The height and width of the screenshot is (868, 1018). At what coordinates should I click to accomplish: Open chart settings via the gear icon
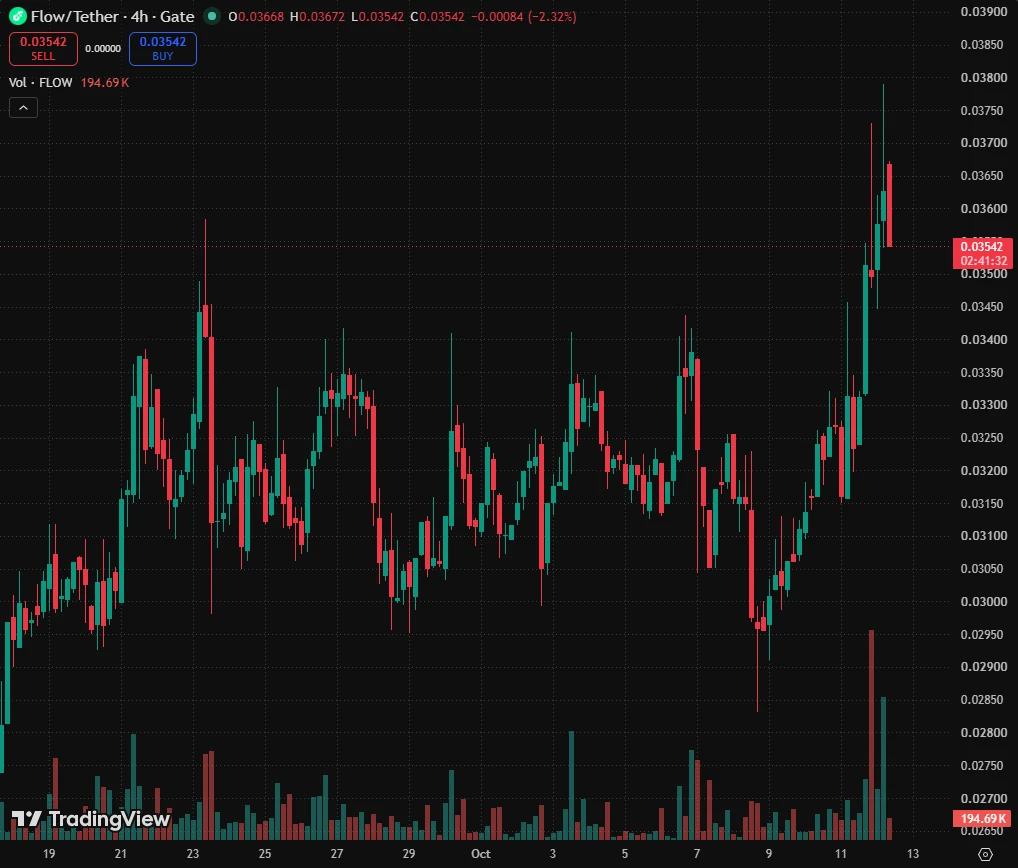[986, 854]
